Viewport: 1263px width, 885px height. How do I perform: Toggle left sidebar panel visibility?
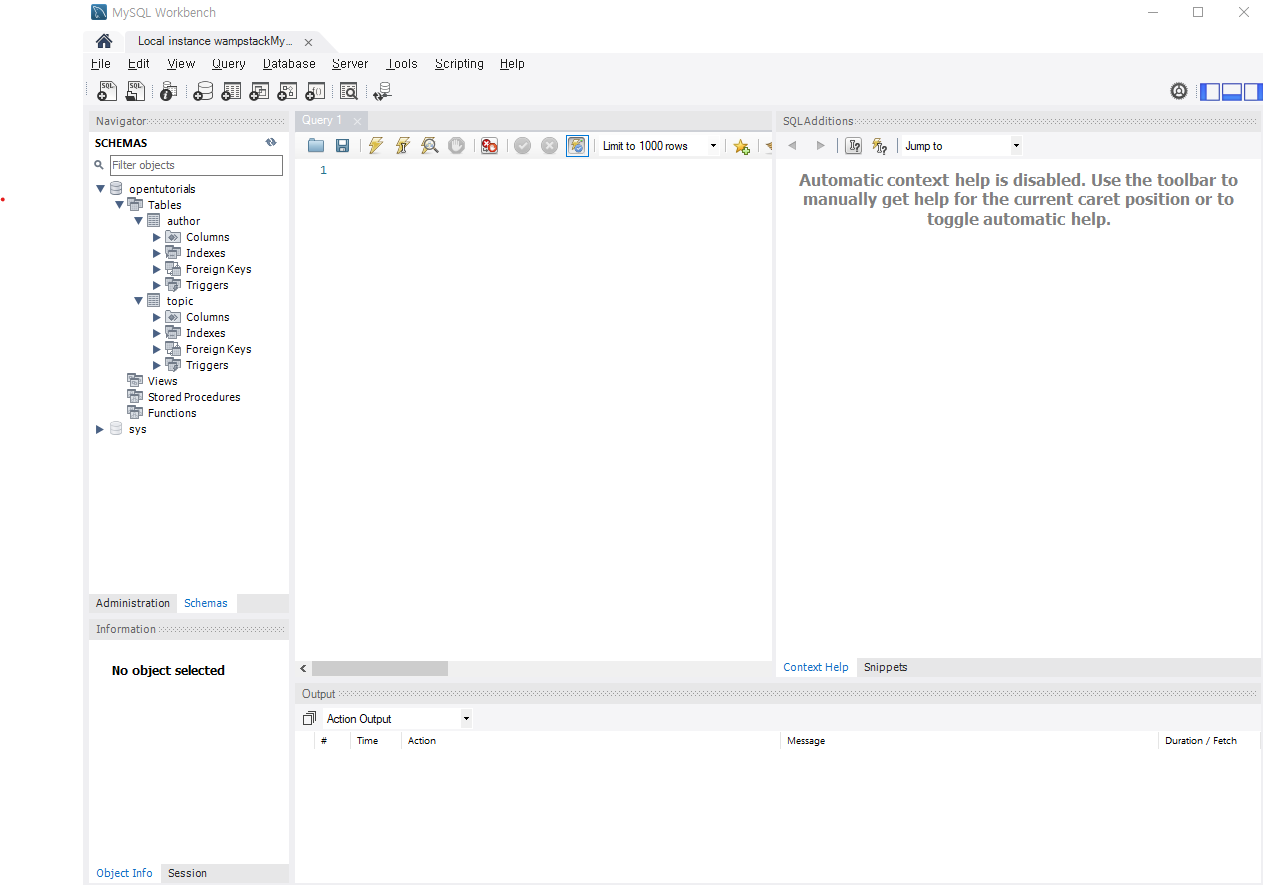pos(1210,91)
